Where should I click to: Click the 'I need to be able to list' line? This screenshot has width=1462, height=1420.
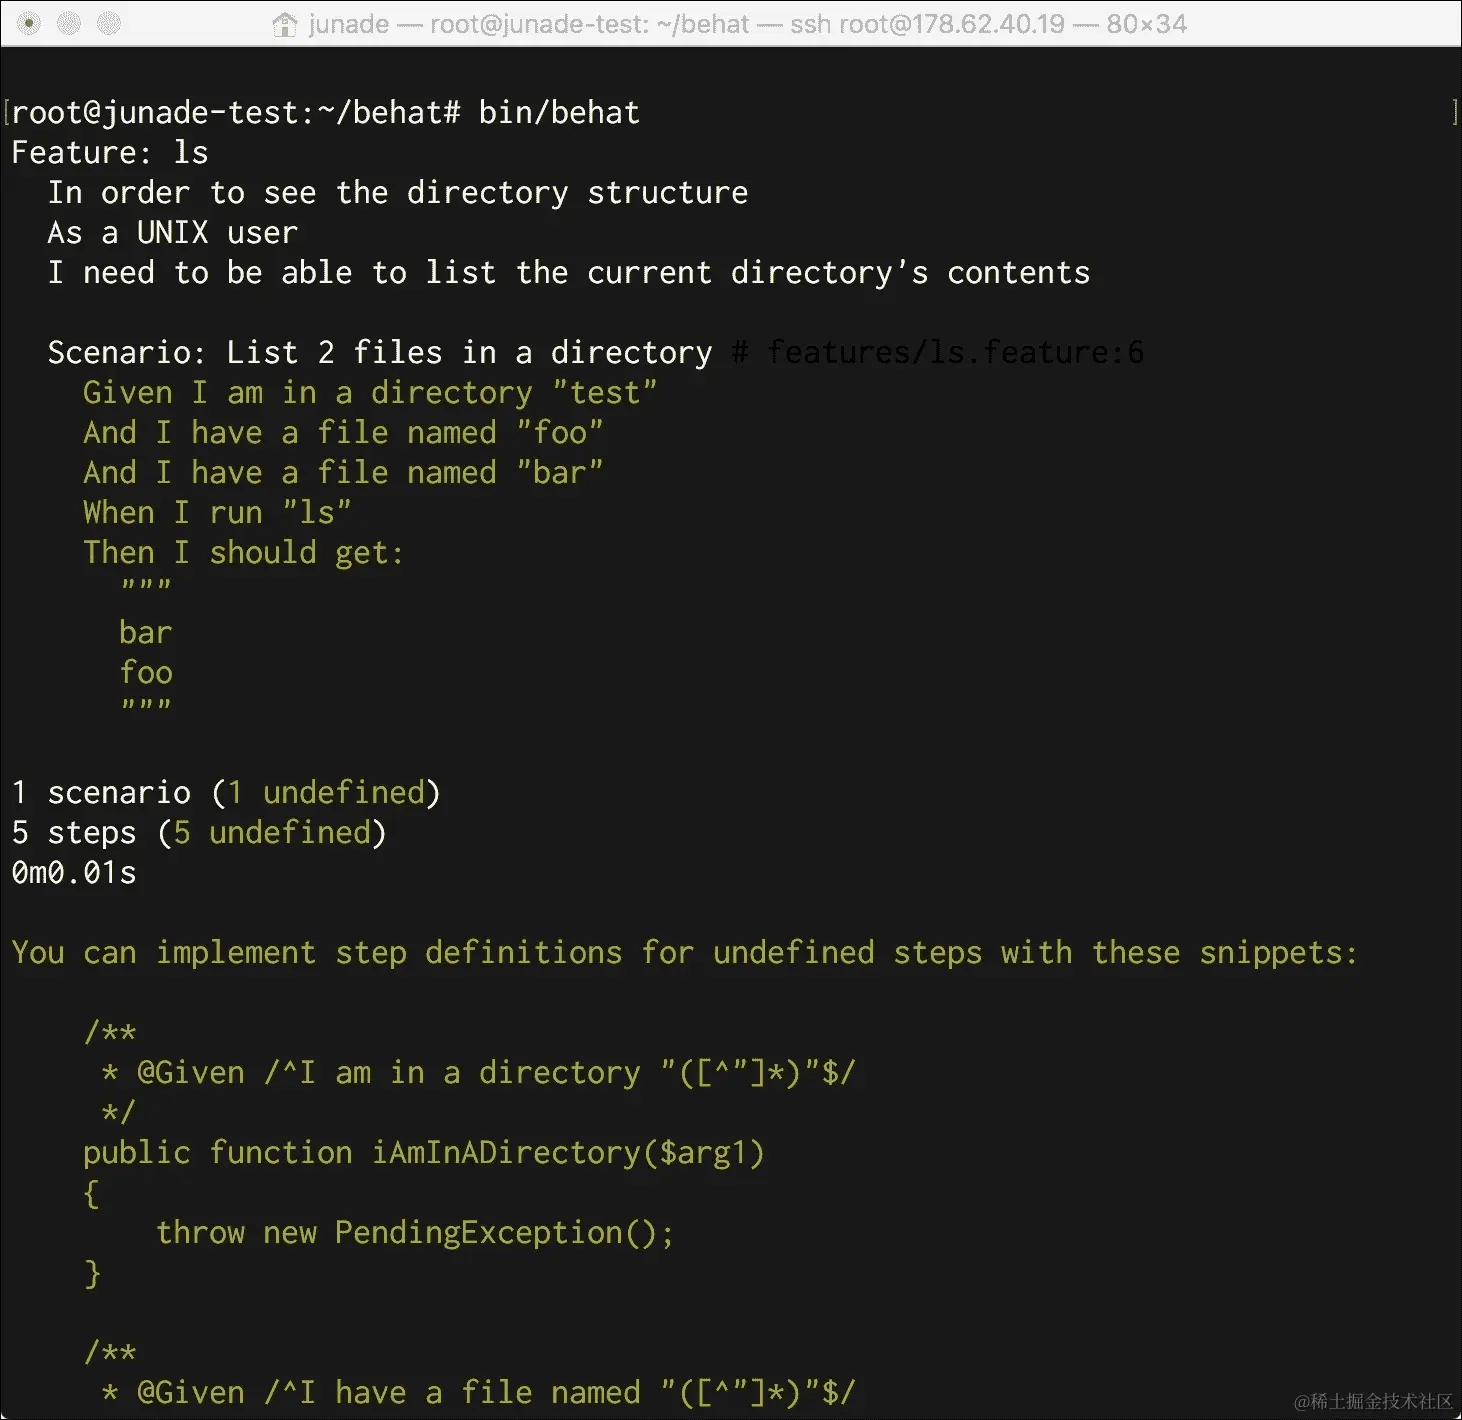coord(569,272)
